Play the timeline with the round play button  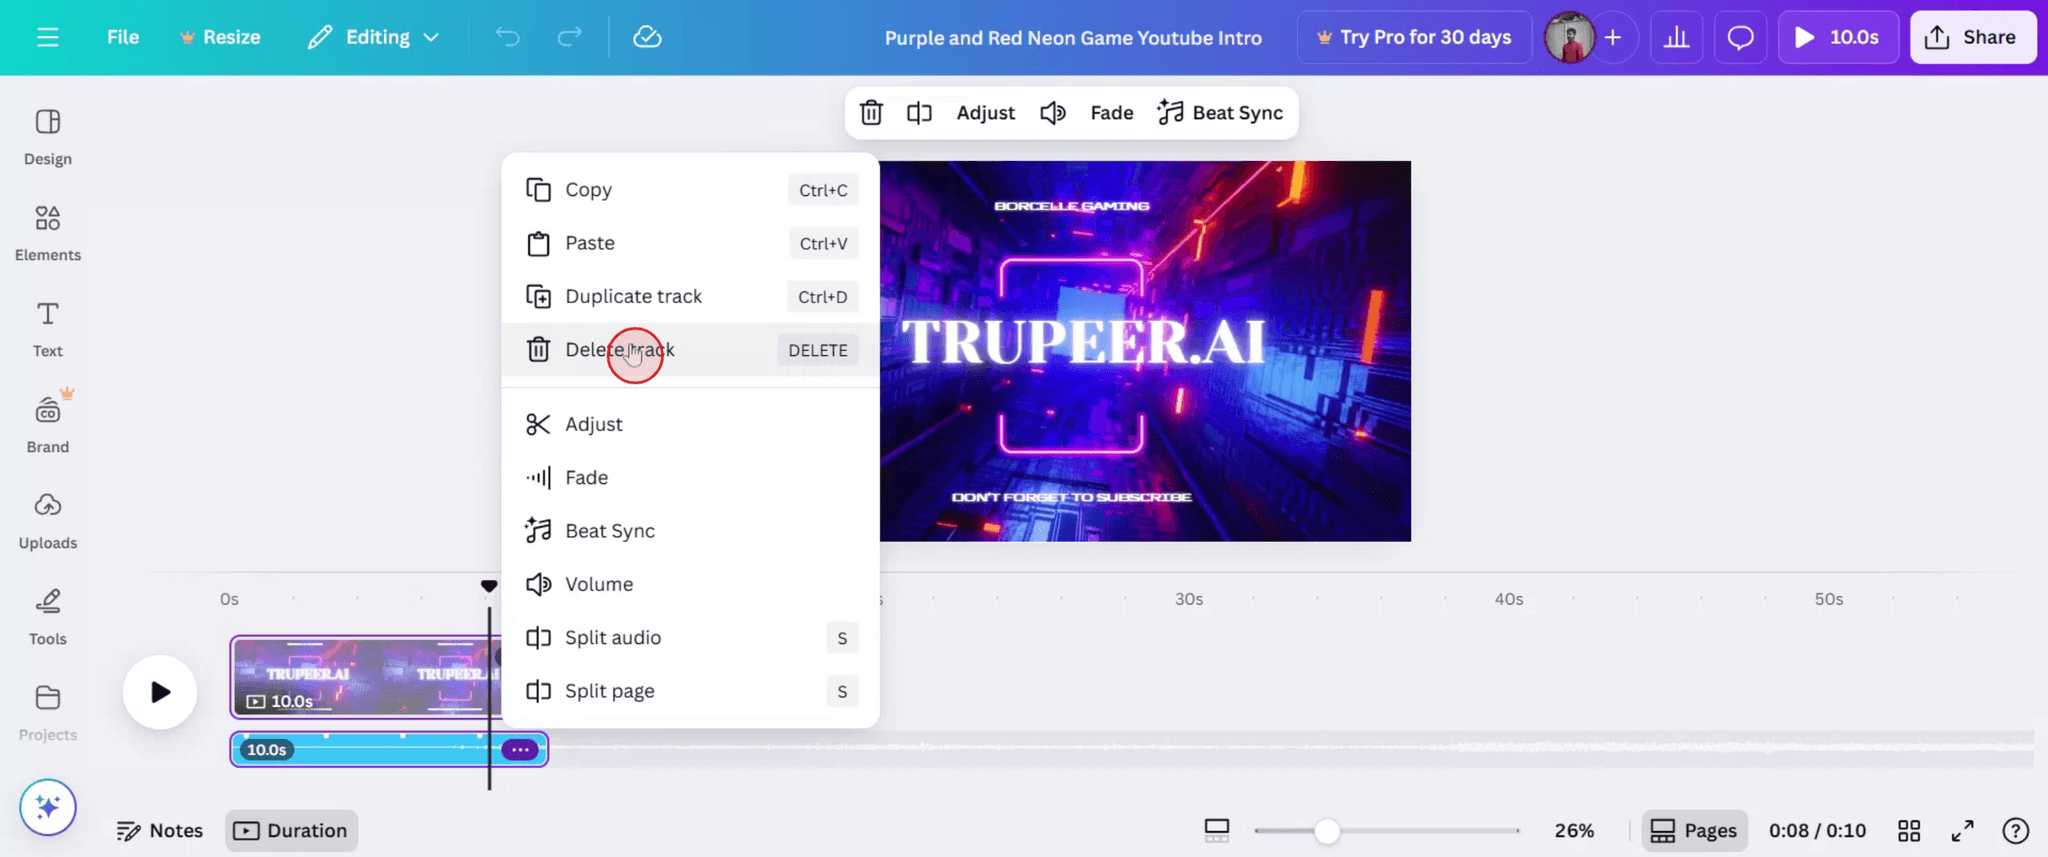pos(160,692)
